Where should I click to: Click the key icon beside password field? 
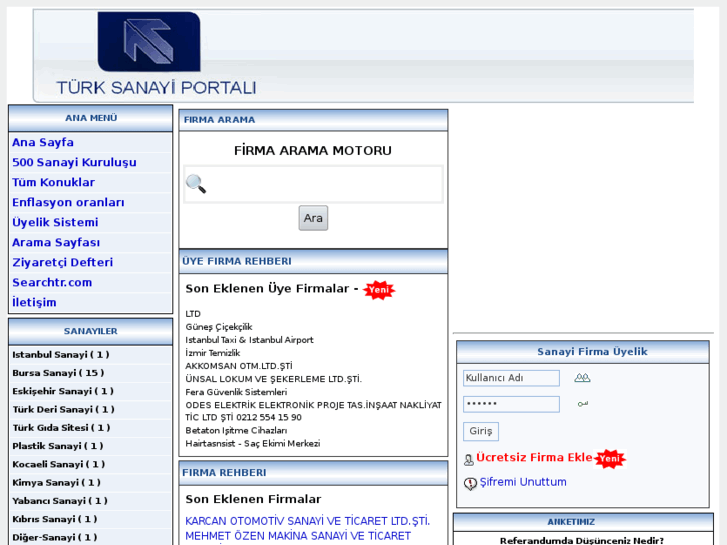582,404
